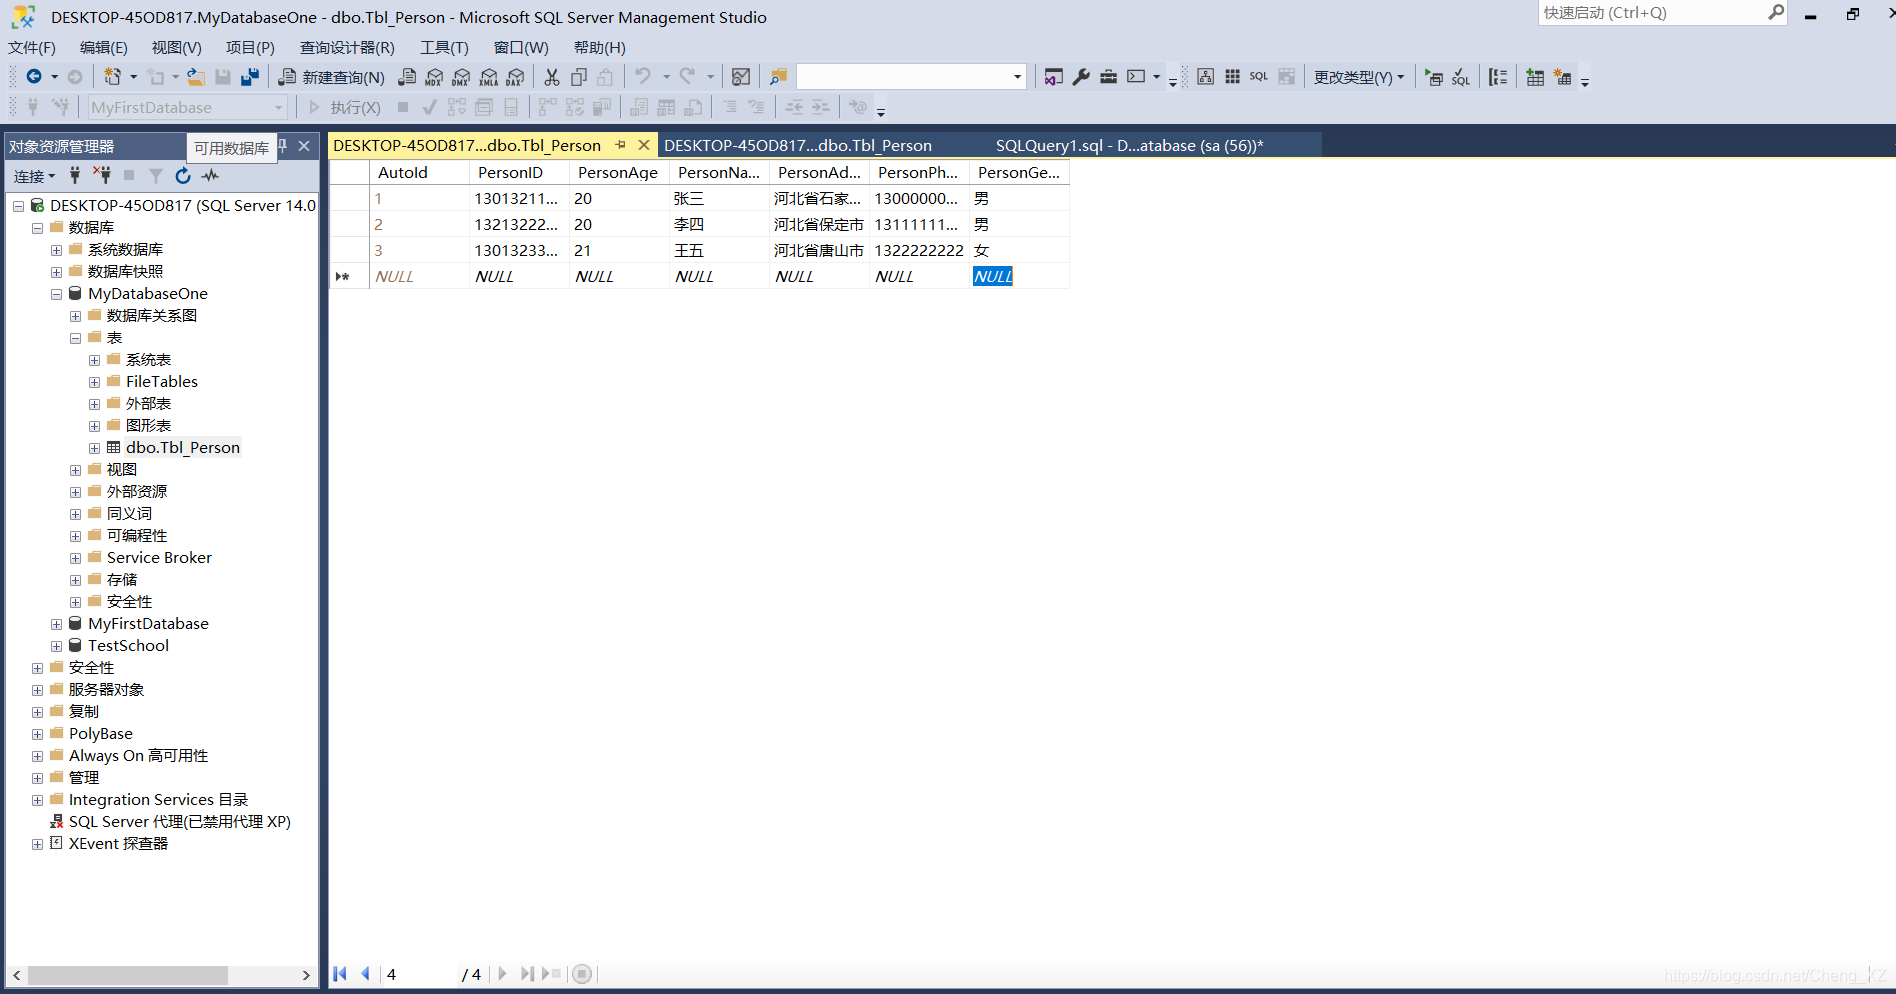Show the SQL pane

[x=1259, y=77]
